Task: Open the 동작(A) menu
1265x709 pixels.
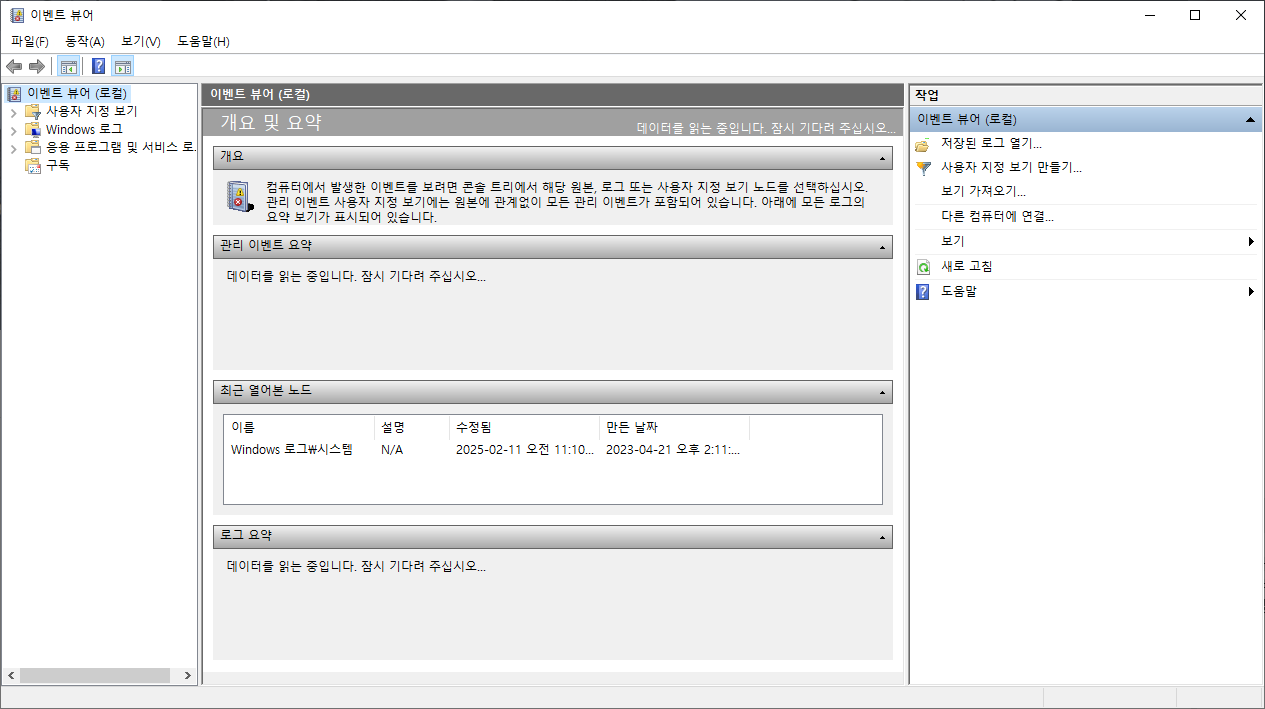Action: click(84, 41)
